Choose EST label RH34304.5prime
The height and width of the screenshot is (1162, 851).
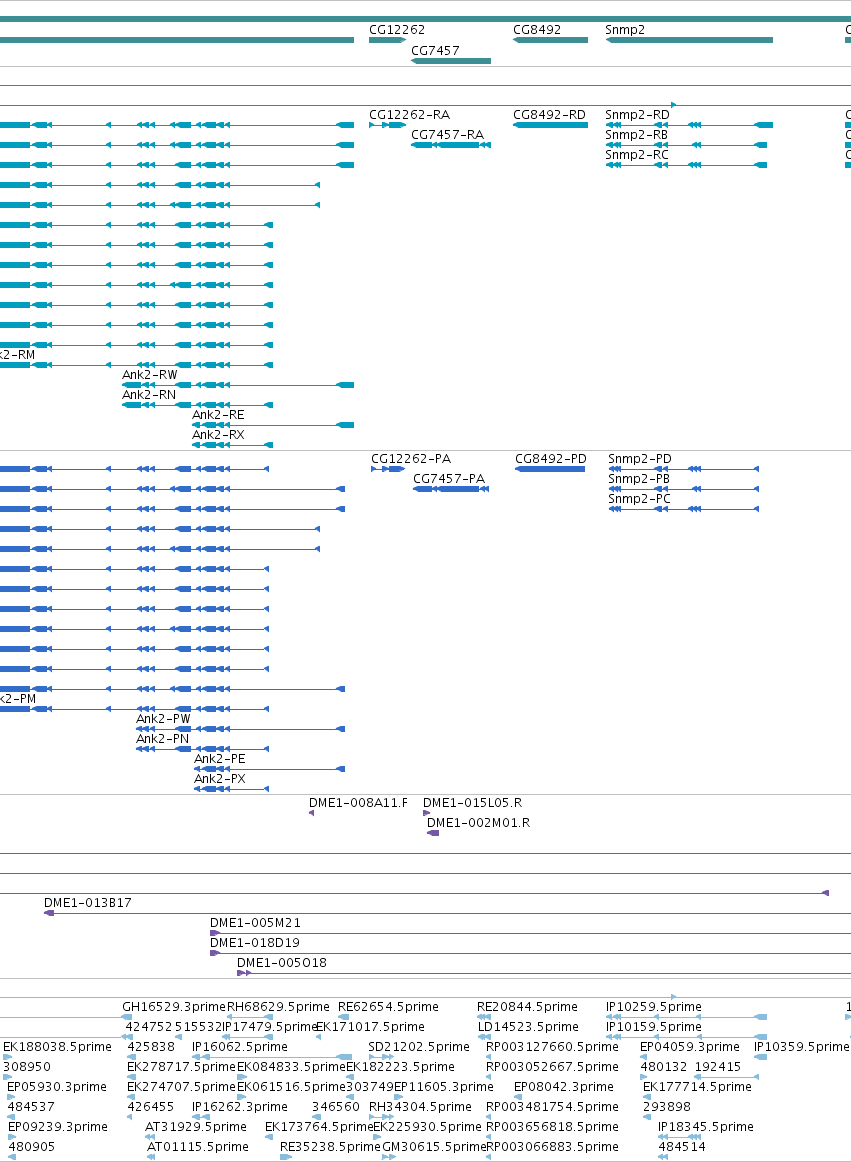tap(420, 1107)
